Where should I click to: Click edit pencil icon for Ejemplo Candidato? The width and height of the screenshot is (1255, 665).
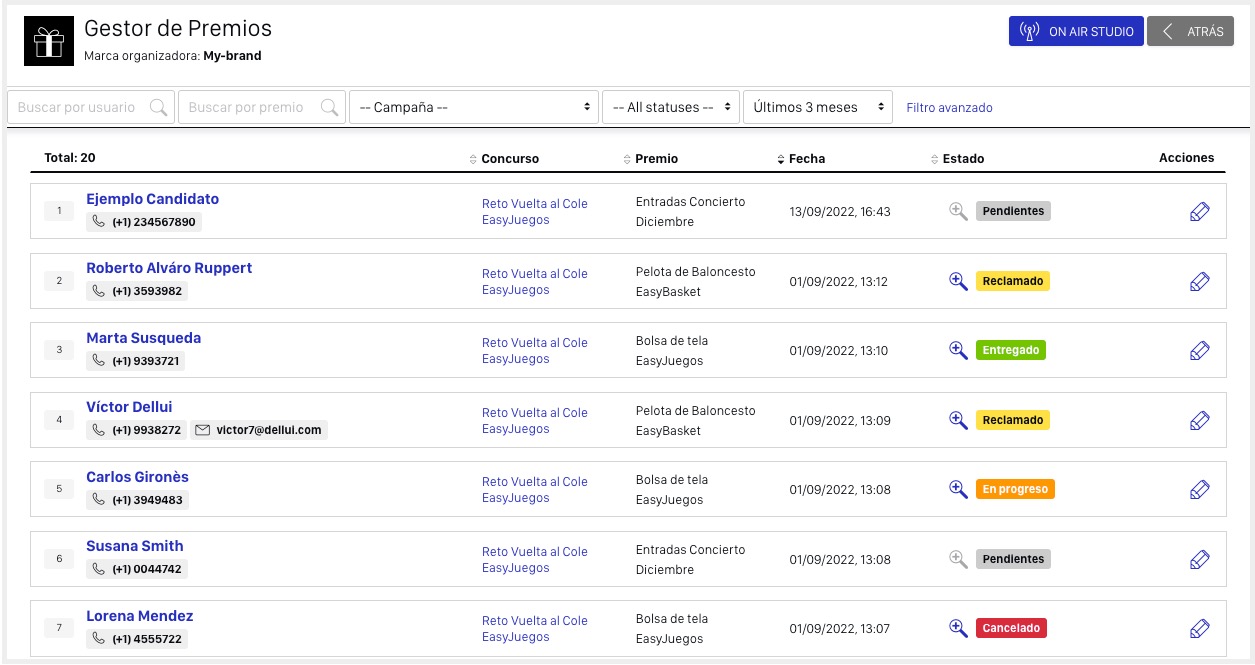tap(1200, 212)
